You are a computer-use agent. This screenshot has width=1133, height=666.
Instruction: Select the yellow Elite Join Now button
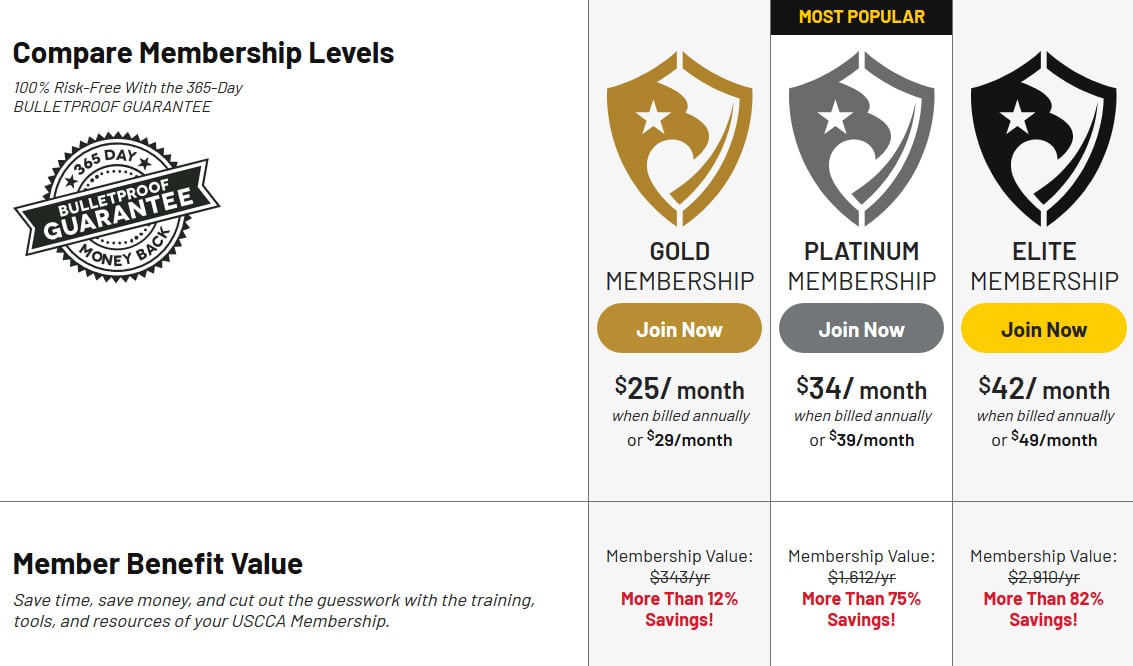click(1043, 329)
